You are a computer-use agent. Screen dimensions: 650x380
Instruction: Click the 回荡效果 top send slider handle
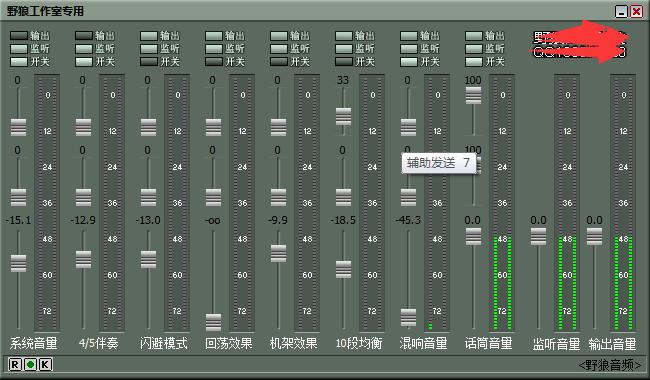[x=213, y=128]
